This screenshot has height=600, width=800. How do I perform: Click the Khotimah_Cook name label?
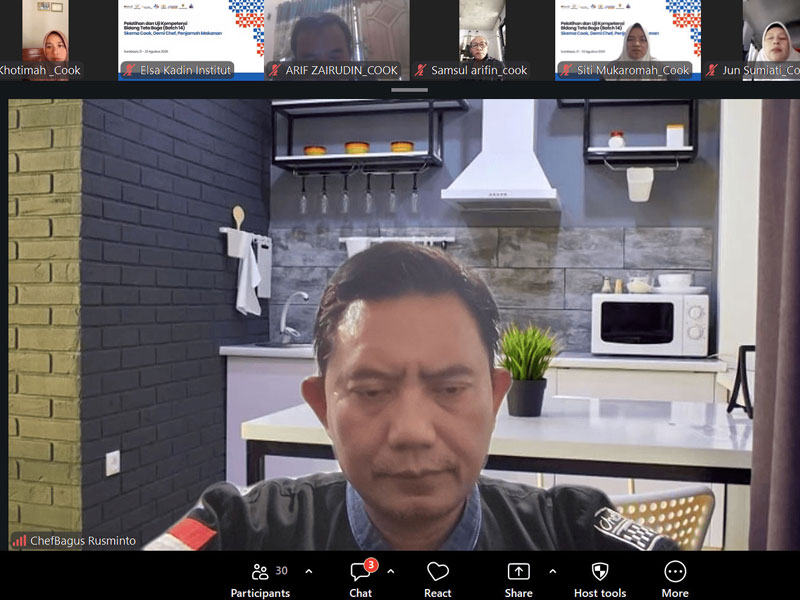(x=40, y=70)
